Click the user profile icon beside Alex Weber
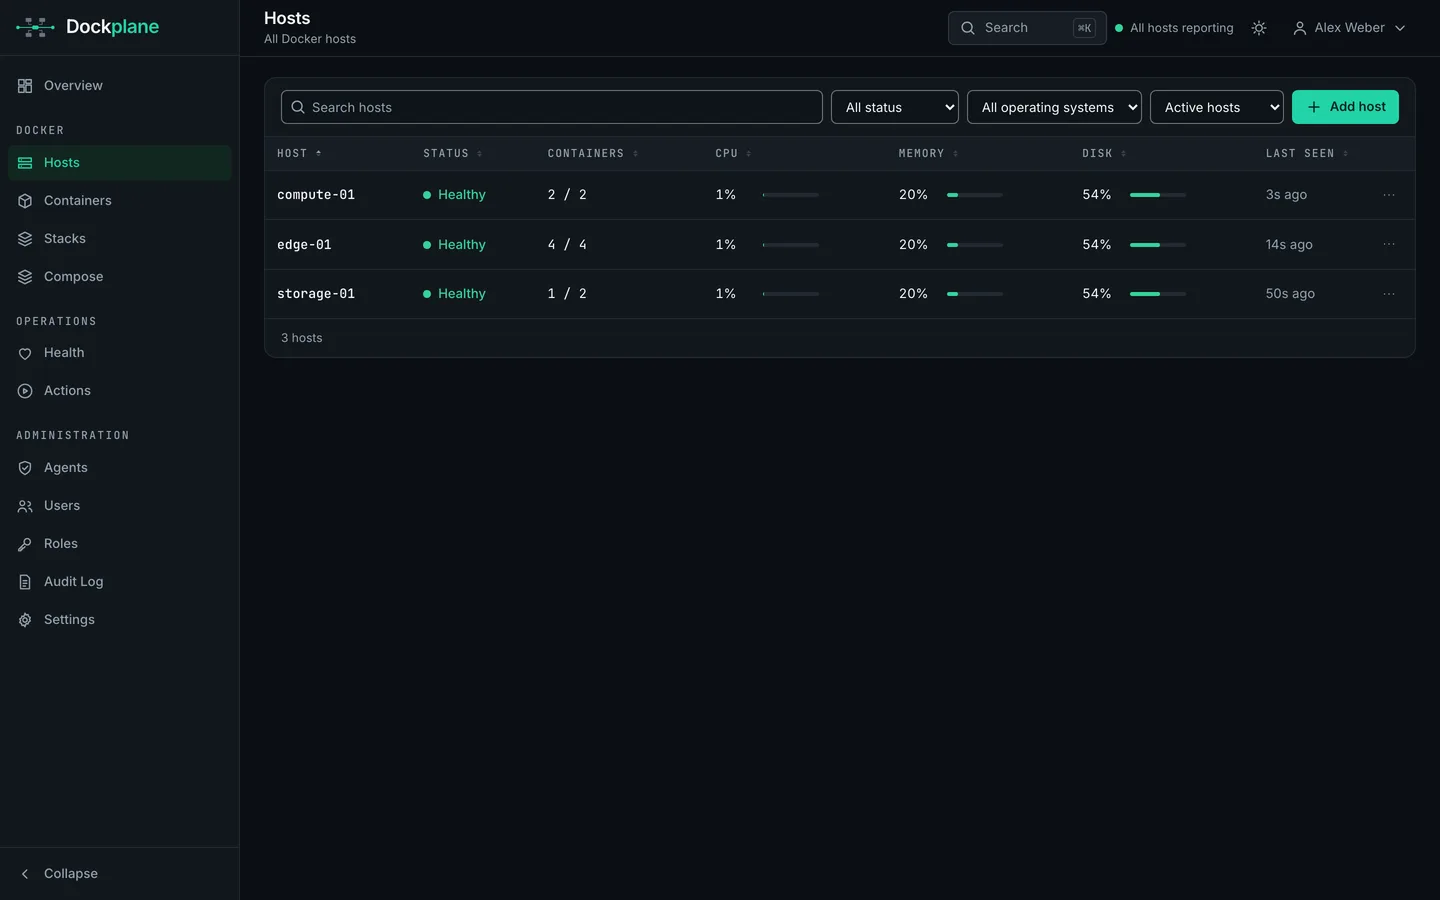 pos(1300,28)
